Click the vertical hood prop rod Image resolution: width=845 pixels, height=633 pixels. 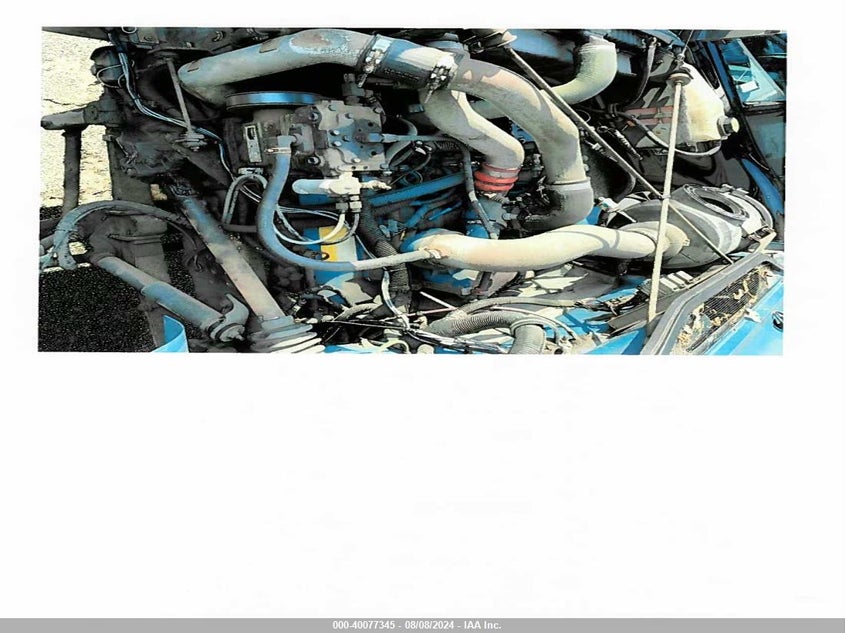pos(664,200)
